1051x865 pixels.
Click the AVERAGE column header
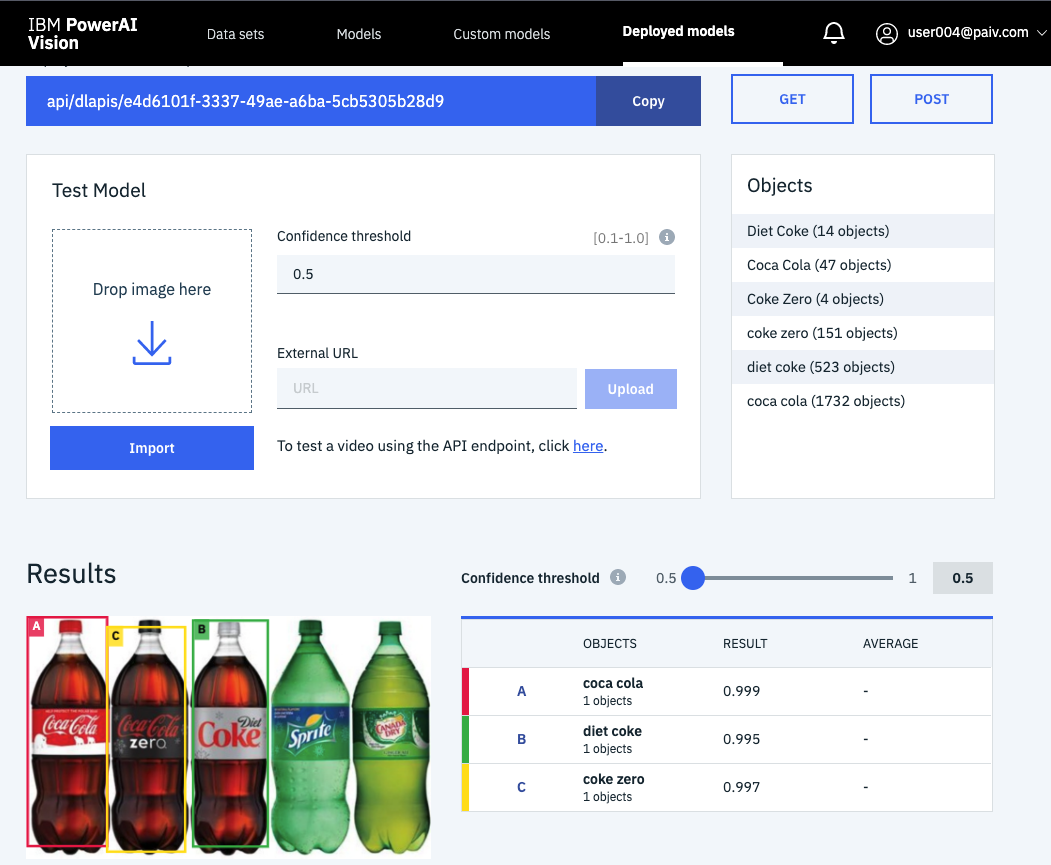pyautogui.click(x=890, y=644)
